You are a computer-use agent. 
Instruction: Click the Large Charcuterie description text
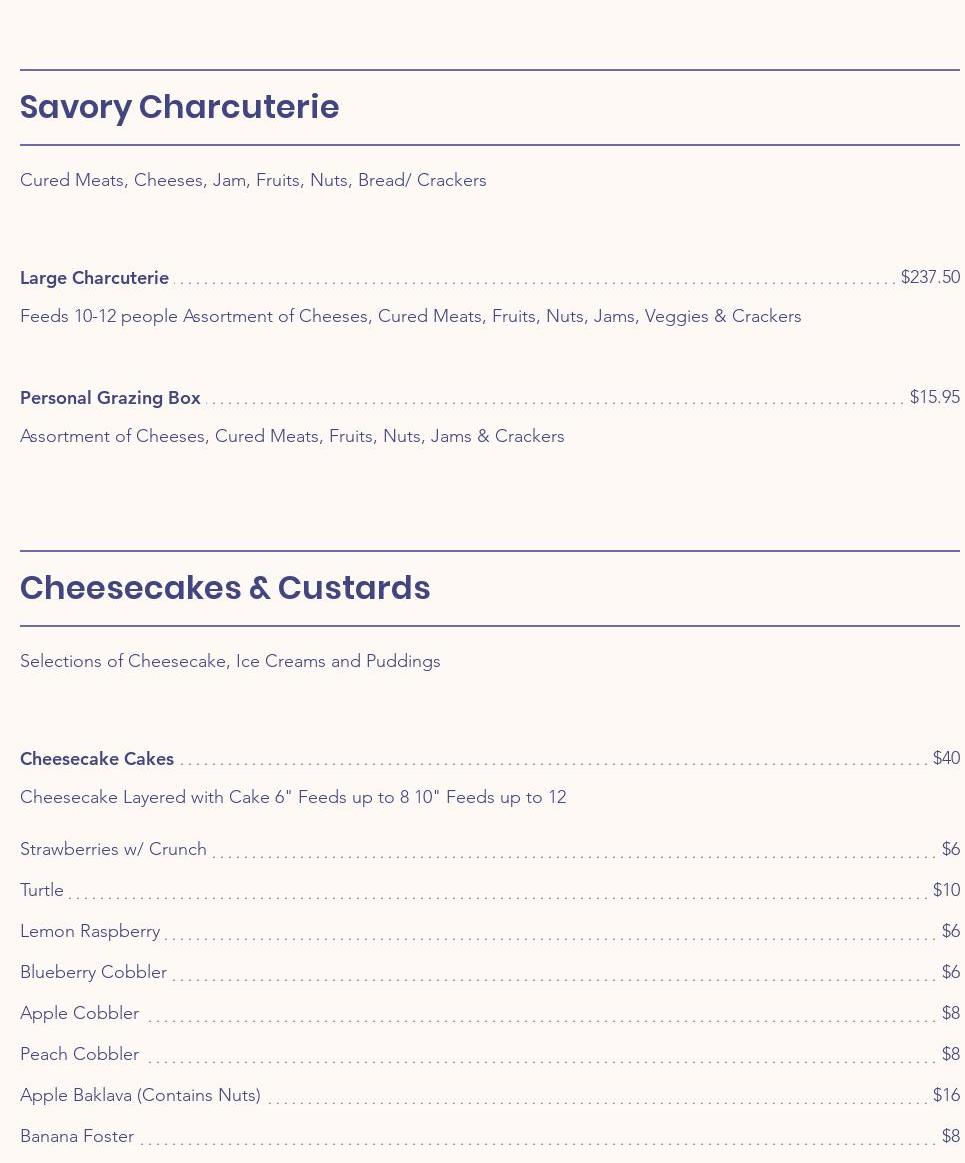click(x=410, y=316)
